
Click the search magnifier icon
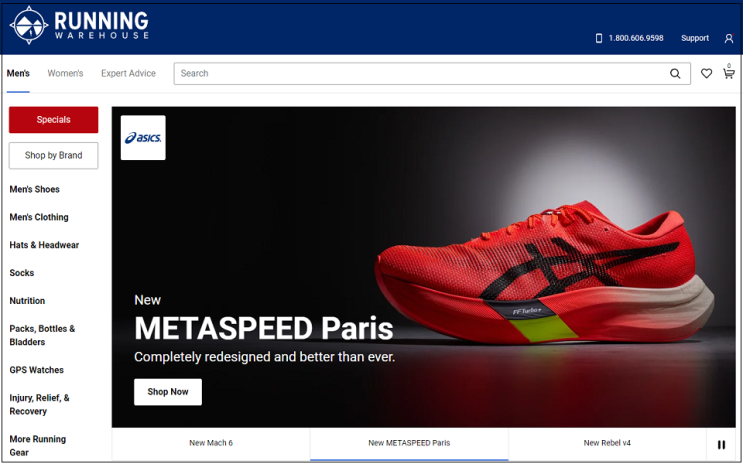pyautogui.click(x=675, y=73)
